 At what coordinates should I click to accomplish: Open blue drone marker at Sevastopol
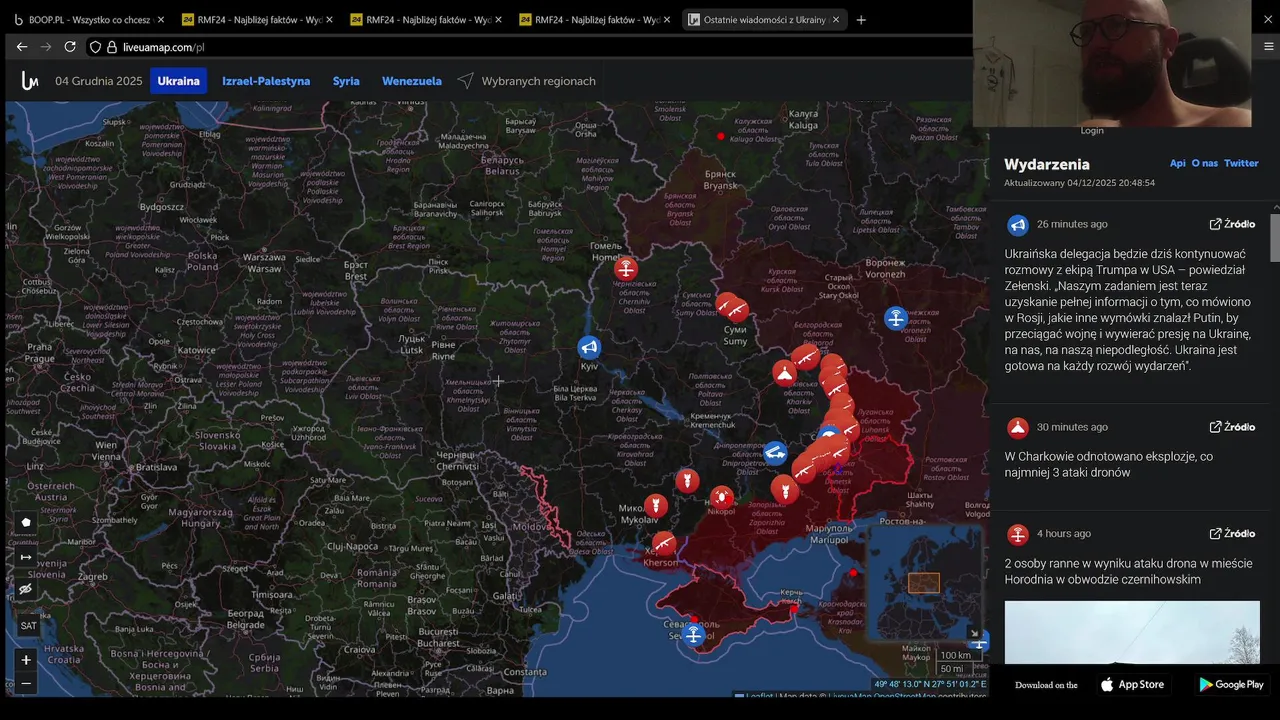[x=693, y=634]
